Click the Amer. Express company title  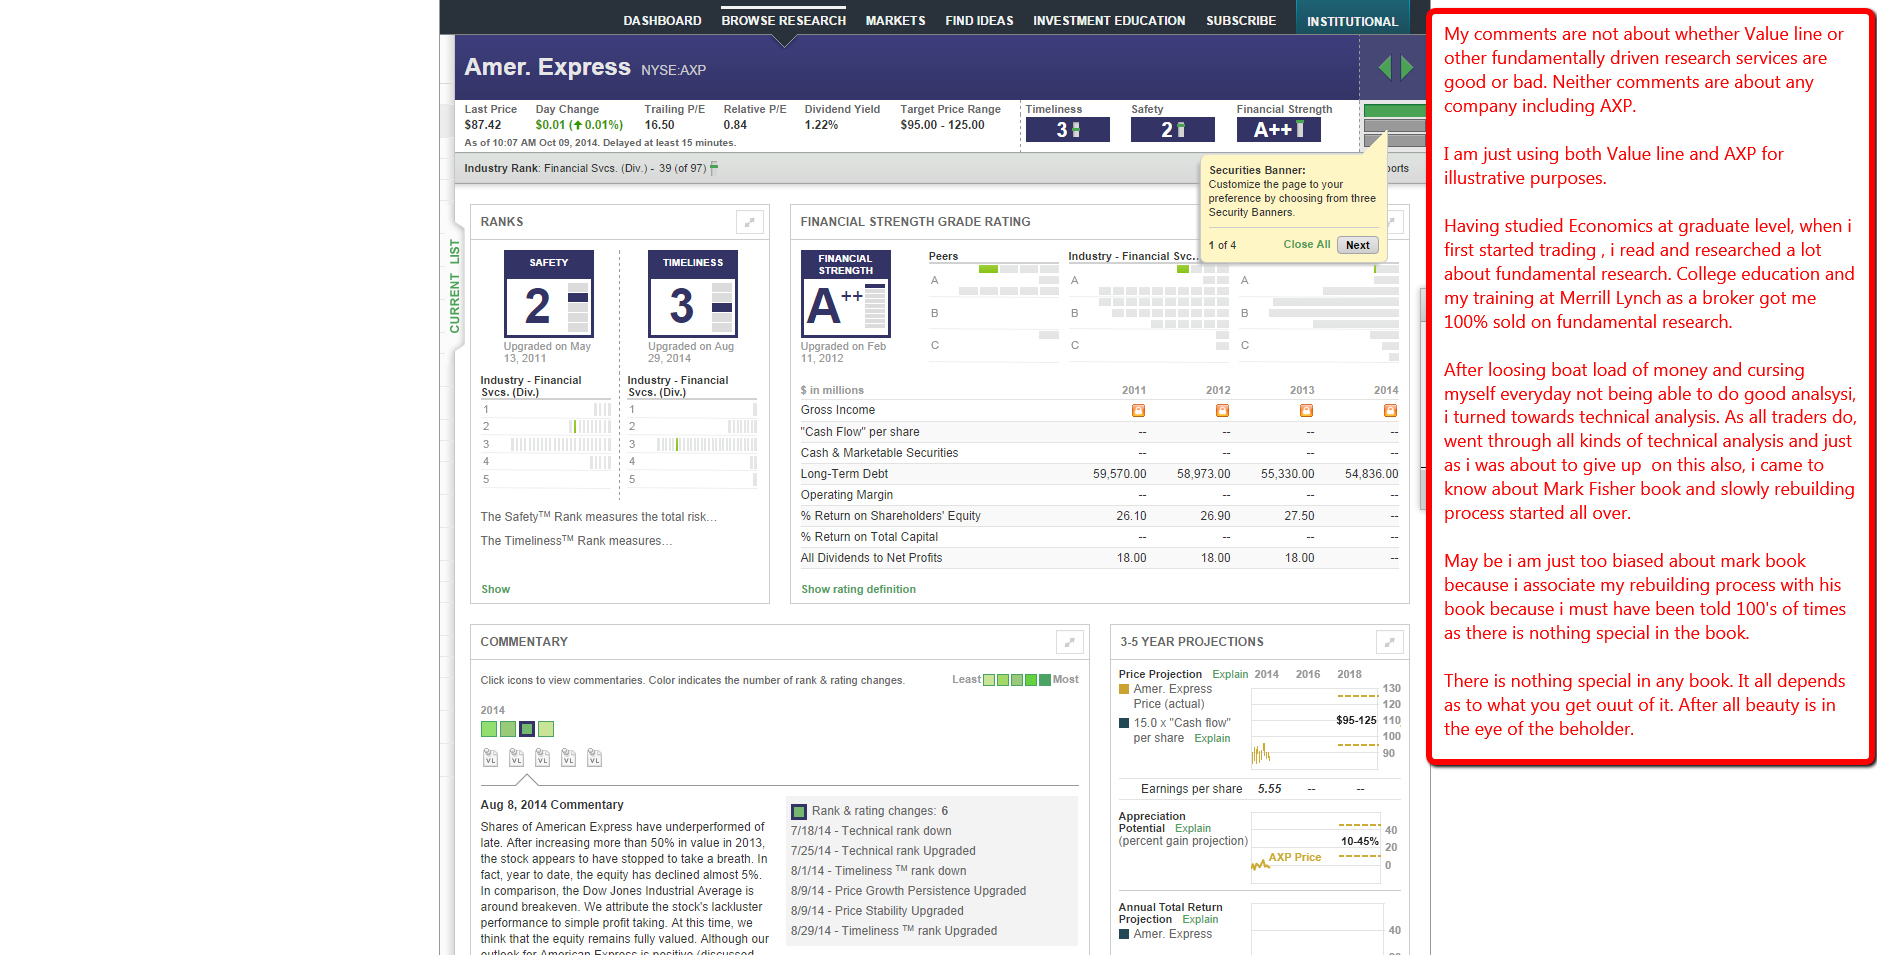click(547, 67)
